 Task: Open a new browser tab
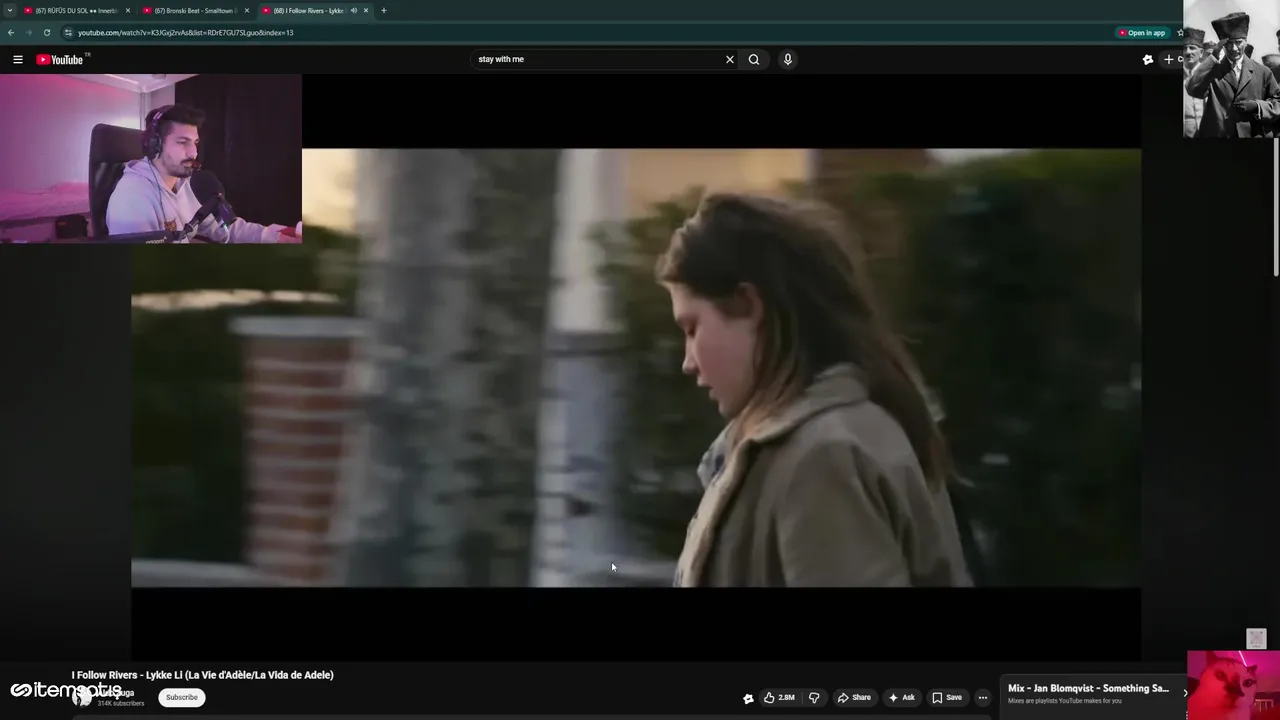383,10
